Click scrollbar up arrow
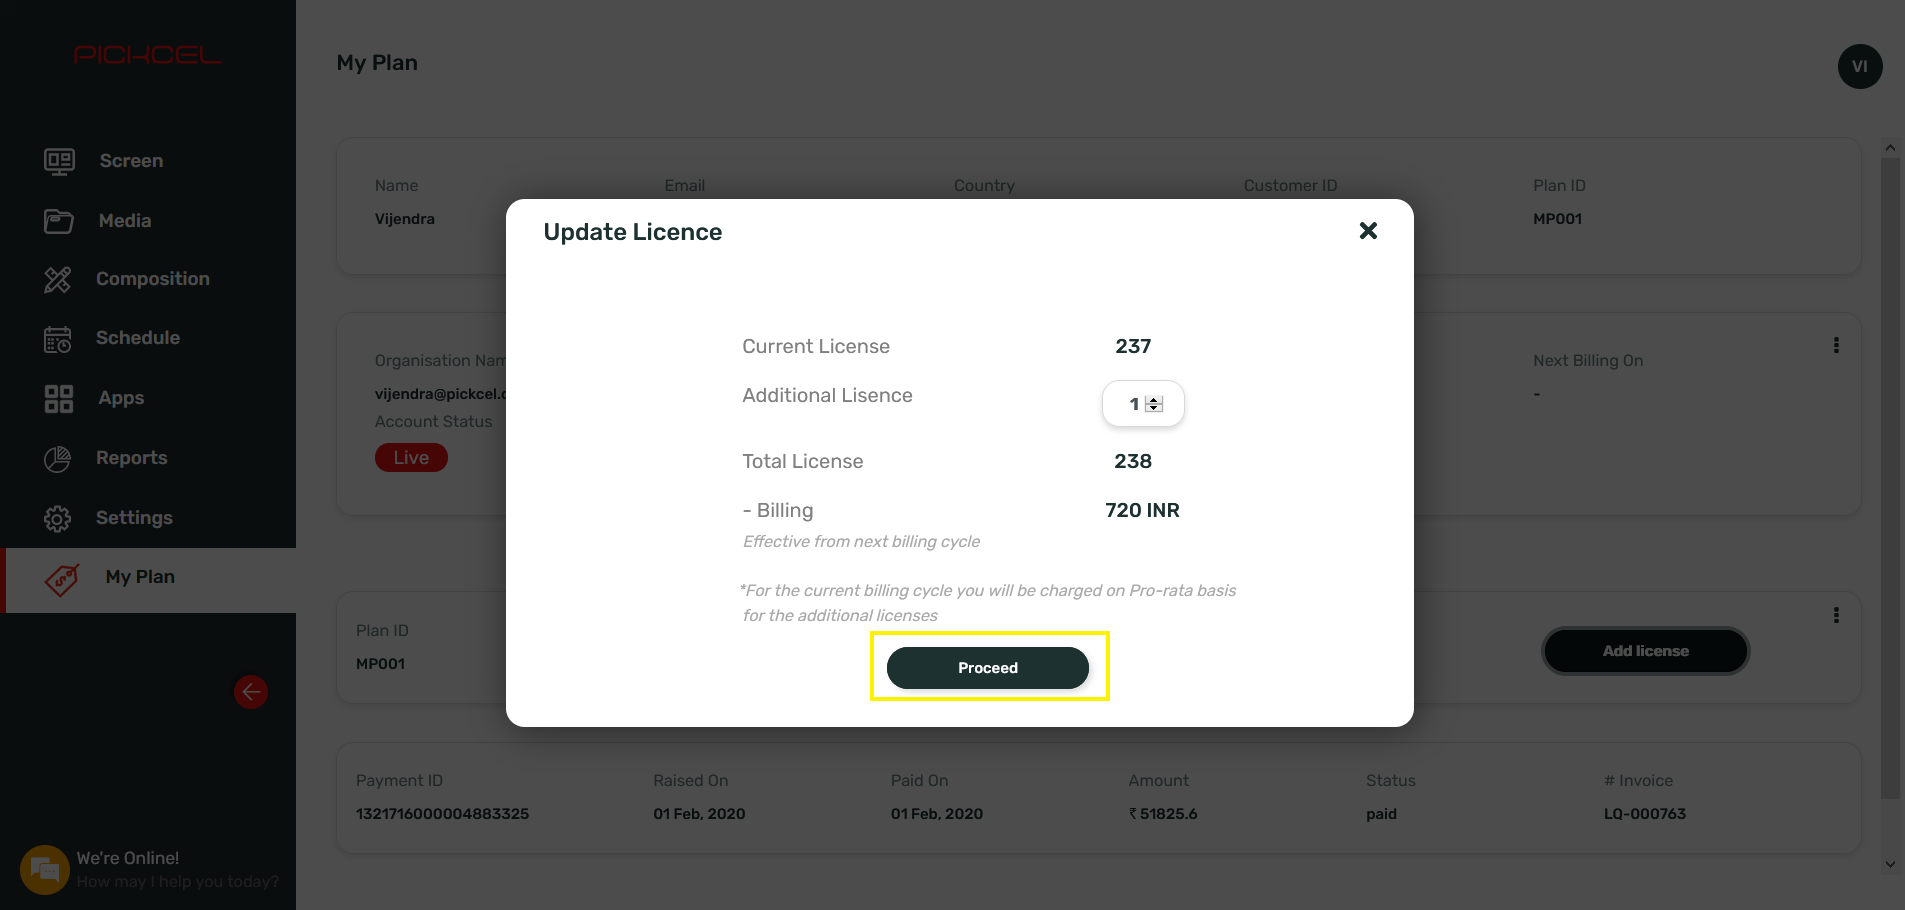The width and height of the screenshot is (1905, 910). [x=1890, y=148]
